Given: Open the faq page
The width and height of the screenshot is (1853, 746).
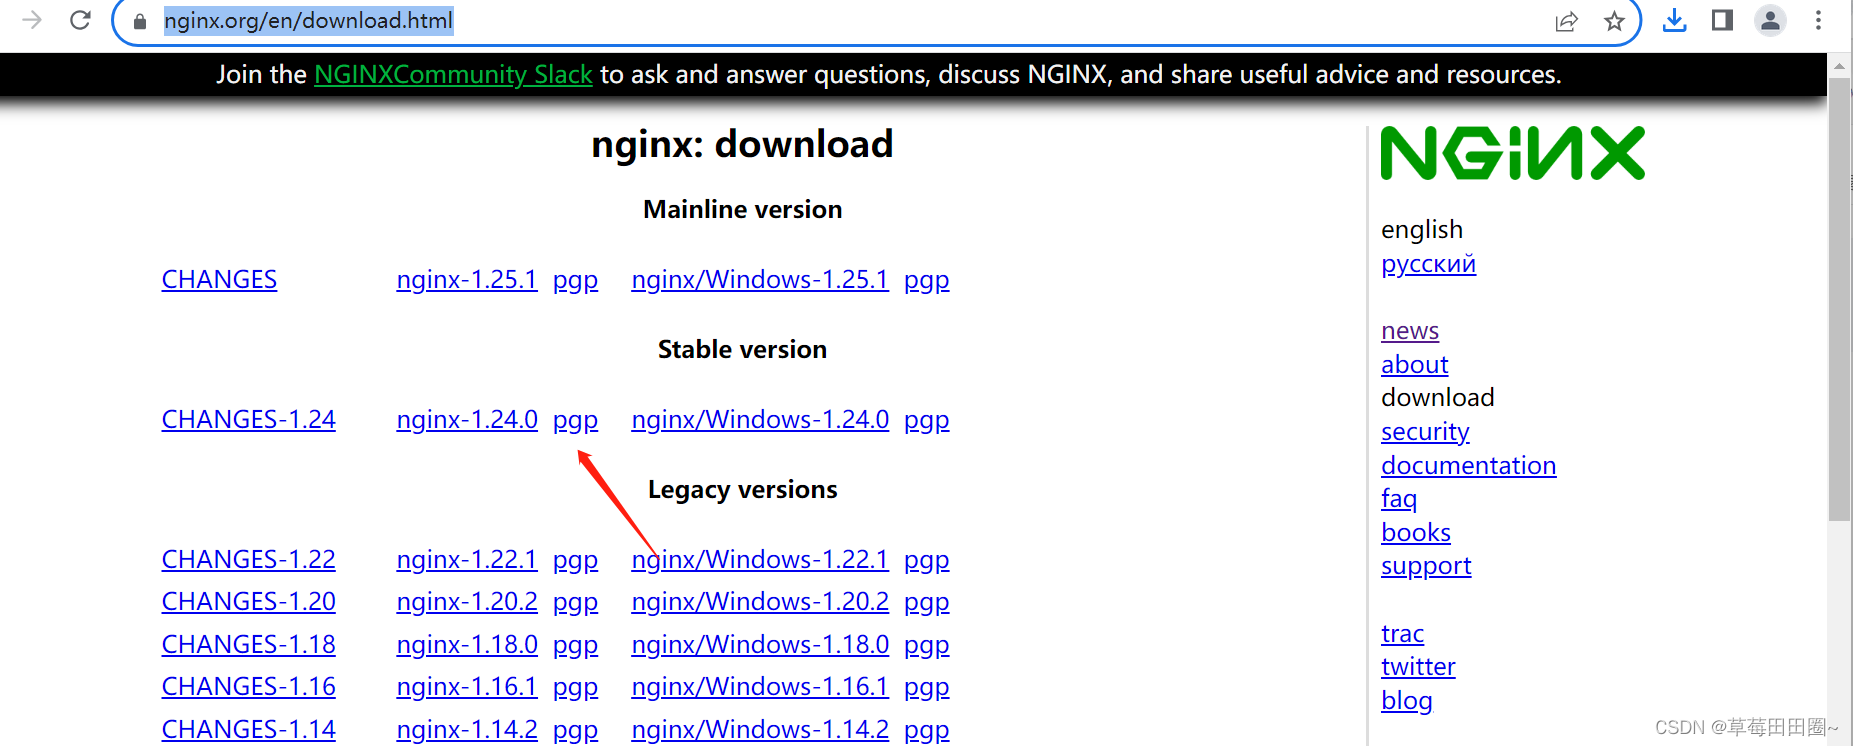Looking at the screenshot, I should (1399, 499).
